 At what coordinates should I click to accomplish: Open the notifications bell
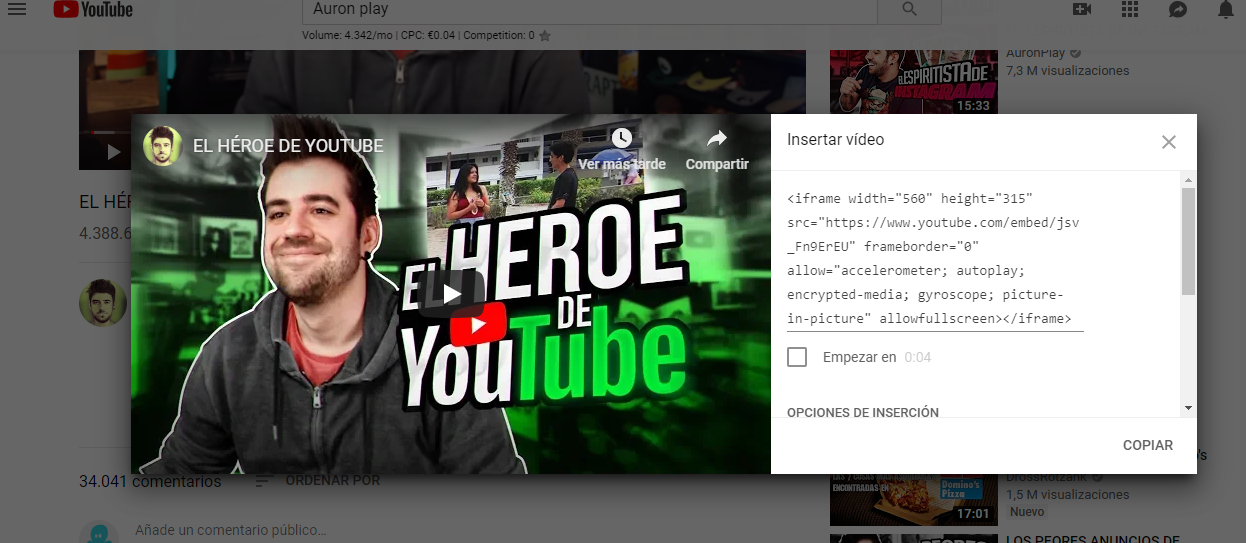point(1226,9)
